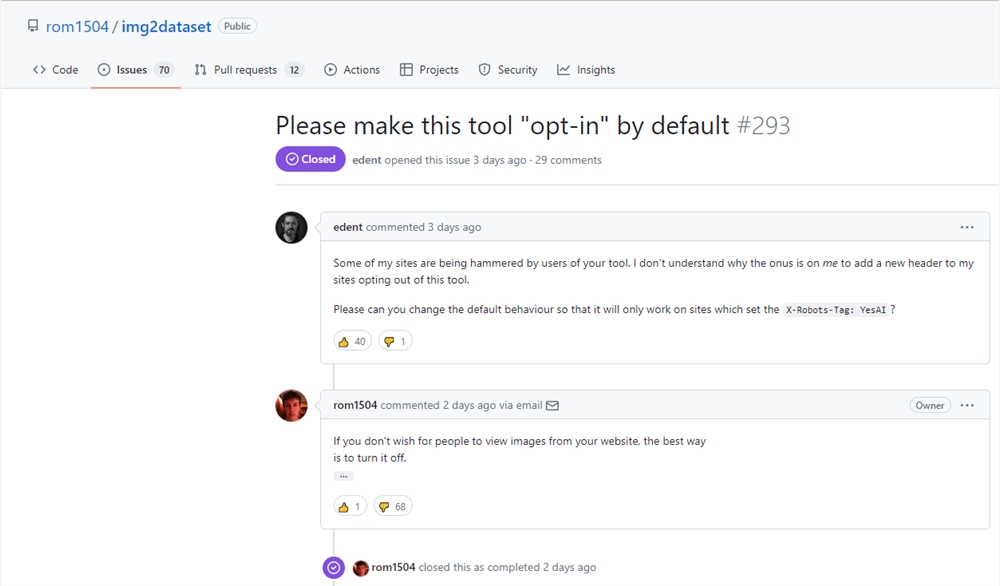This screenshot has width=1000, height=586.
Task: Toggle thumbs down reaction with 68 votes
Action: pyautogui.click(x=393, y=507)
